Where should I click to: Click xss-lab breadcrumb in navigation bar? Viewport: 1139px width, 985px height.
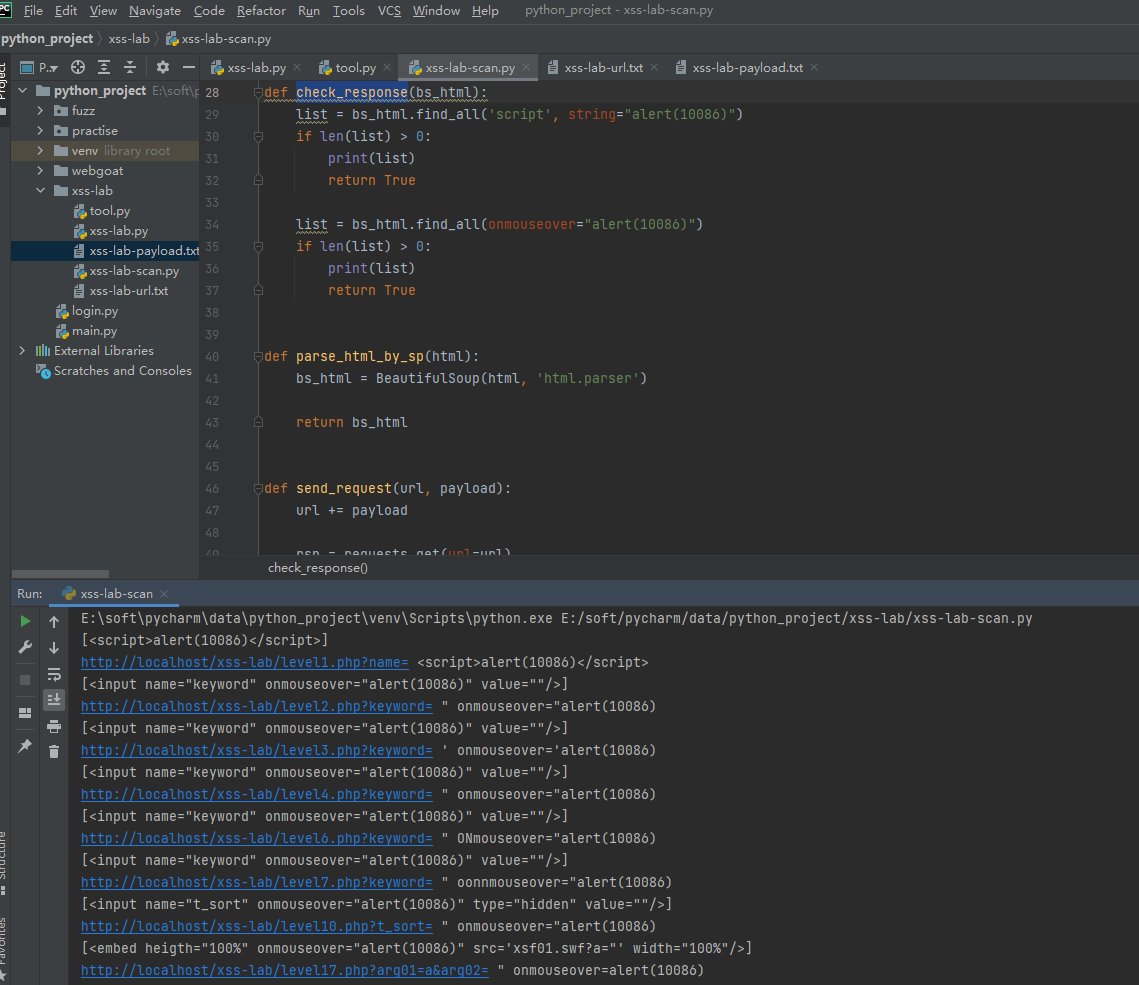coord(129,38)
